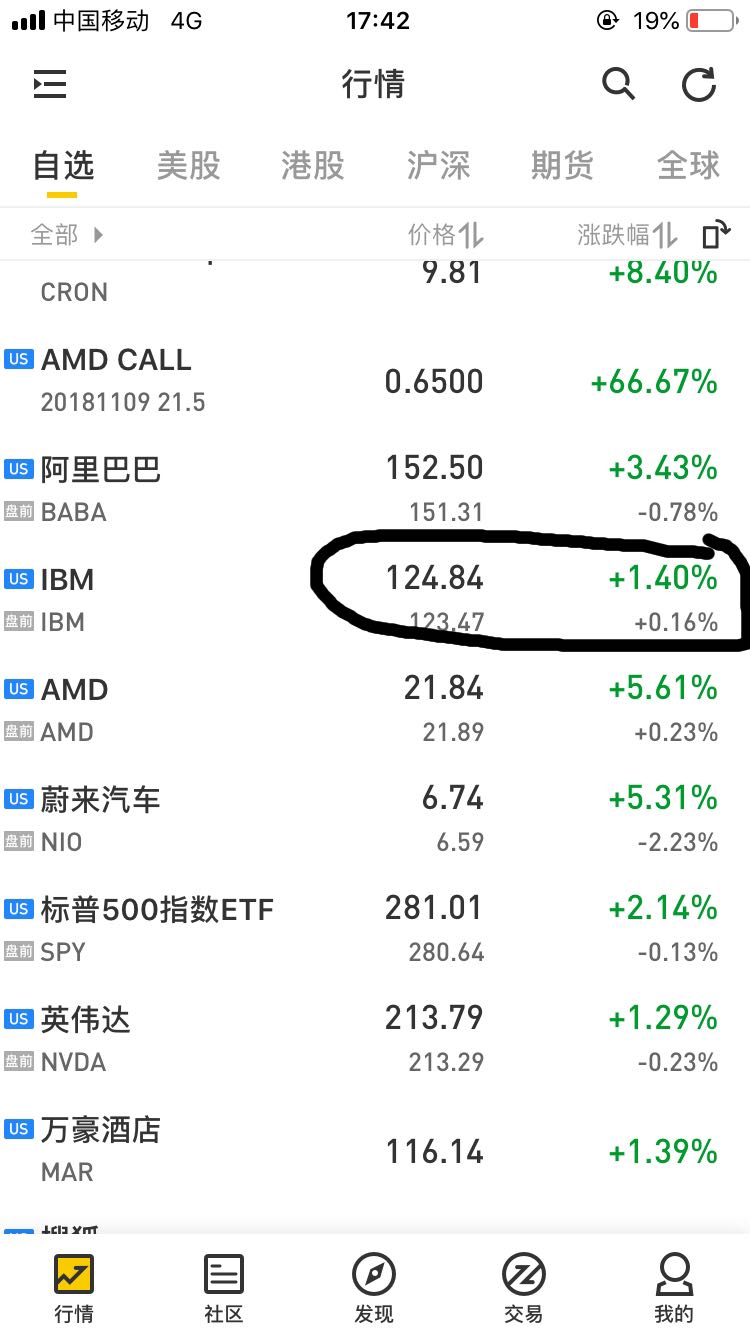Screen dimensions: 750x1334
Task: Open the 阿里巴巴 BABA stock row
Action: tap(375, 490)
